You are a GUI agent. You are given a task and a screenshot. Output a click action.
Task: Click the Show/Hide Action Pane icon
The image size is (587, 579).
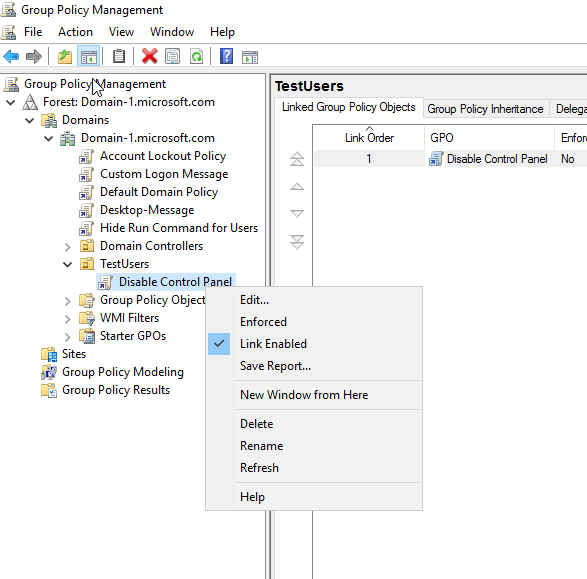point(250,57)
